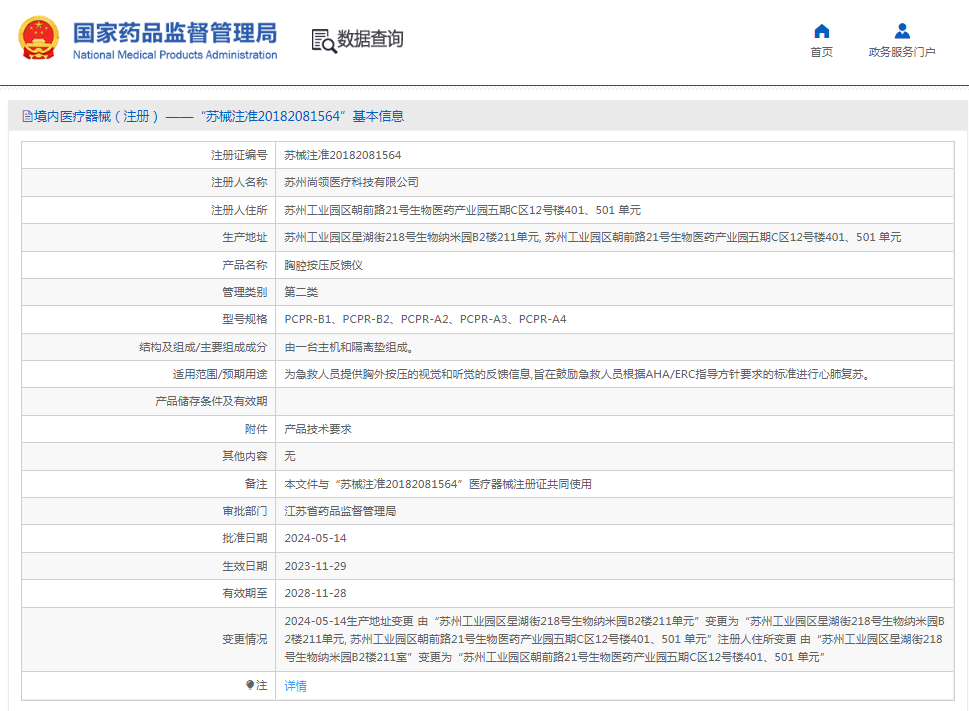The width and height of the screenshot is (969, 711).
Task: Click the 产品技术要求 attachment entry
Action: click(x=317, y=429)
